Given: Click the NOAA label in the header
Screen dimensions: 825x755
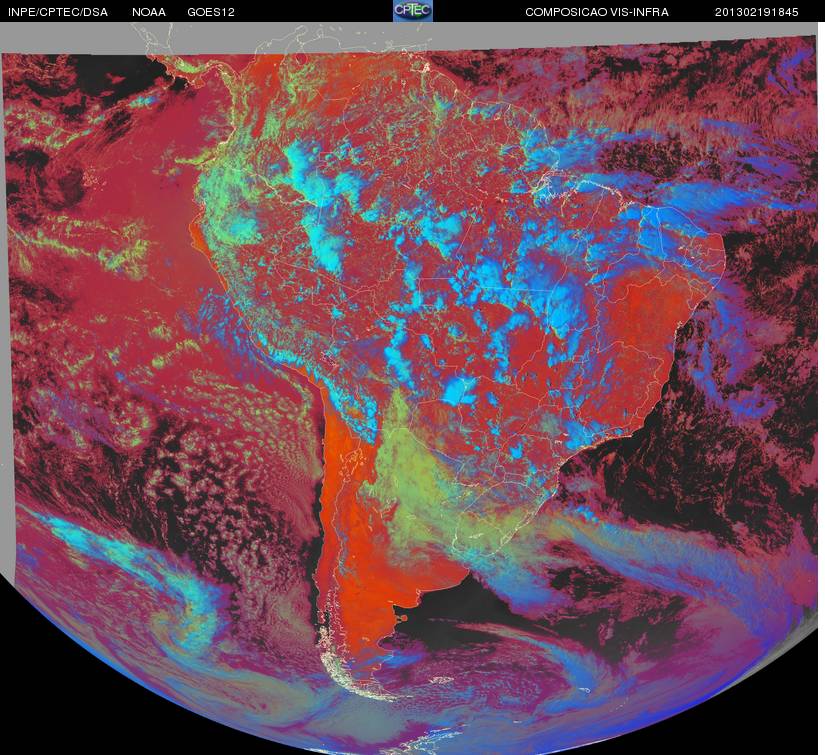Looking at the screenshot, I should click(149, 12).
